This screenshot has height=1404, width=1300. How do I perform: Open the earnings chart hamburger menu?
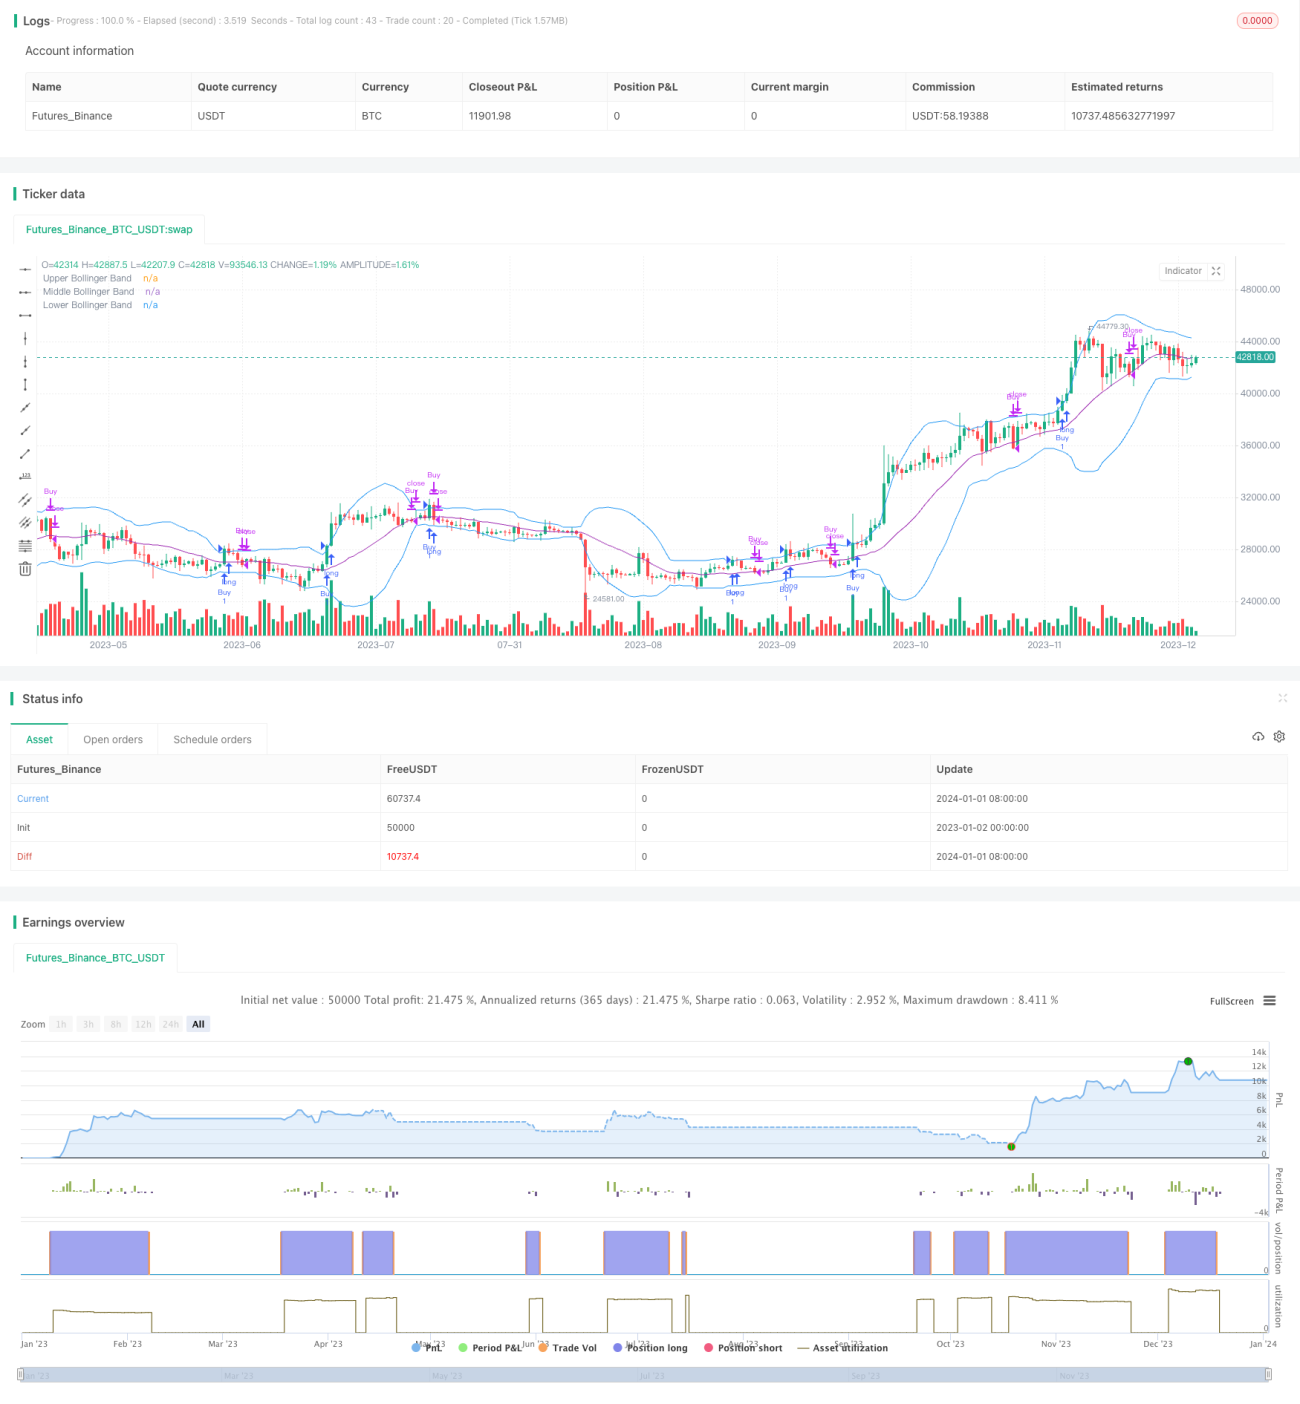[x=1269, y=1000]
